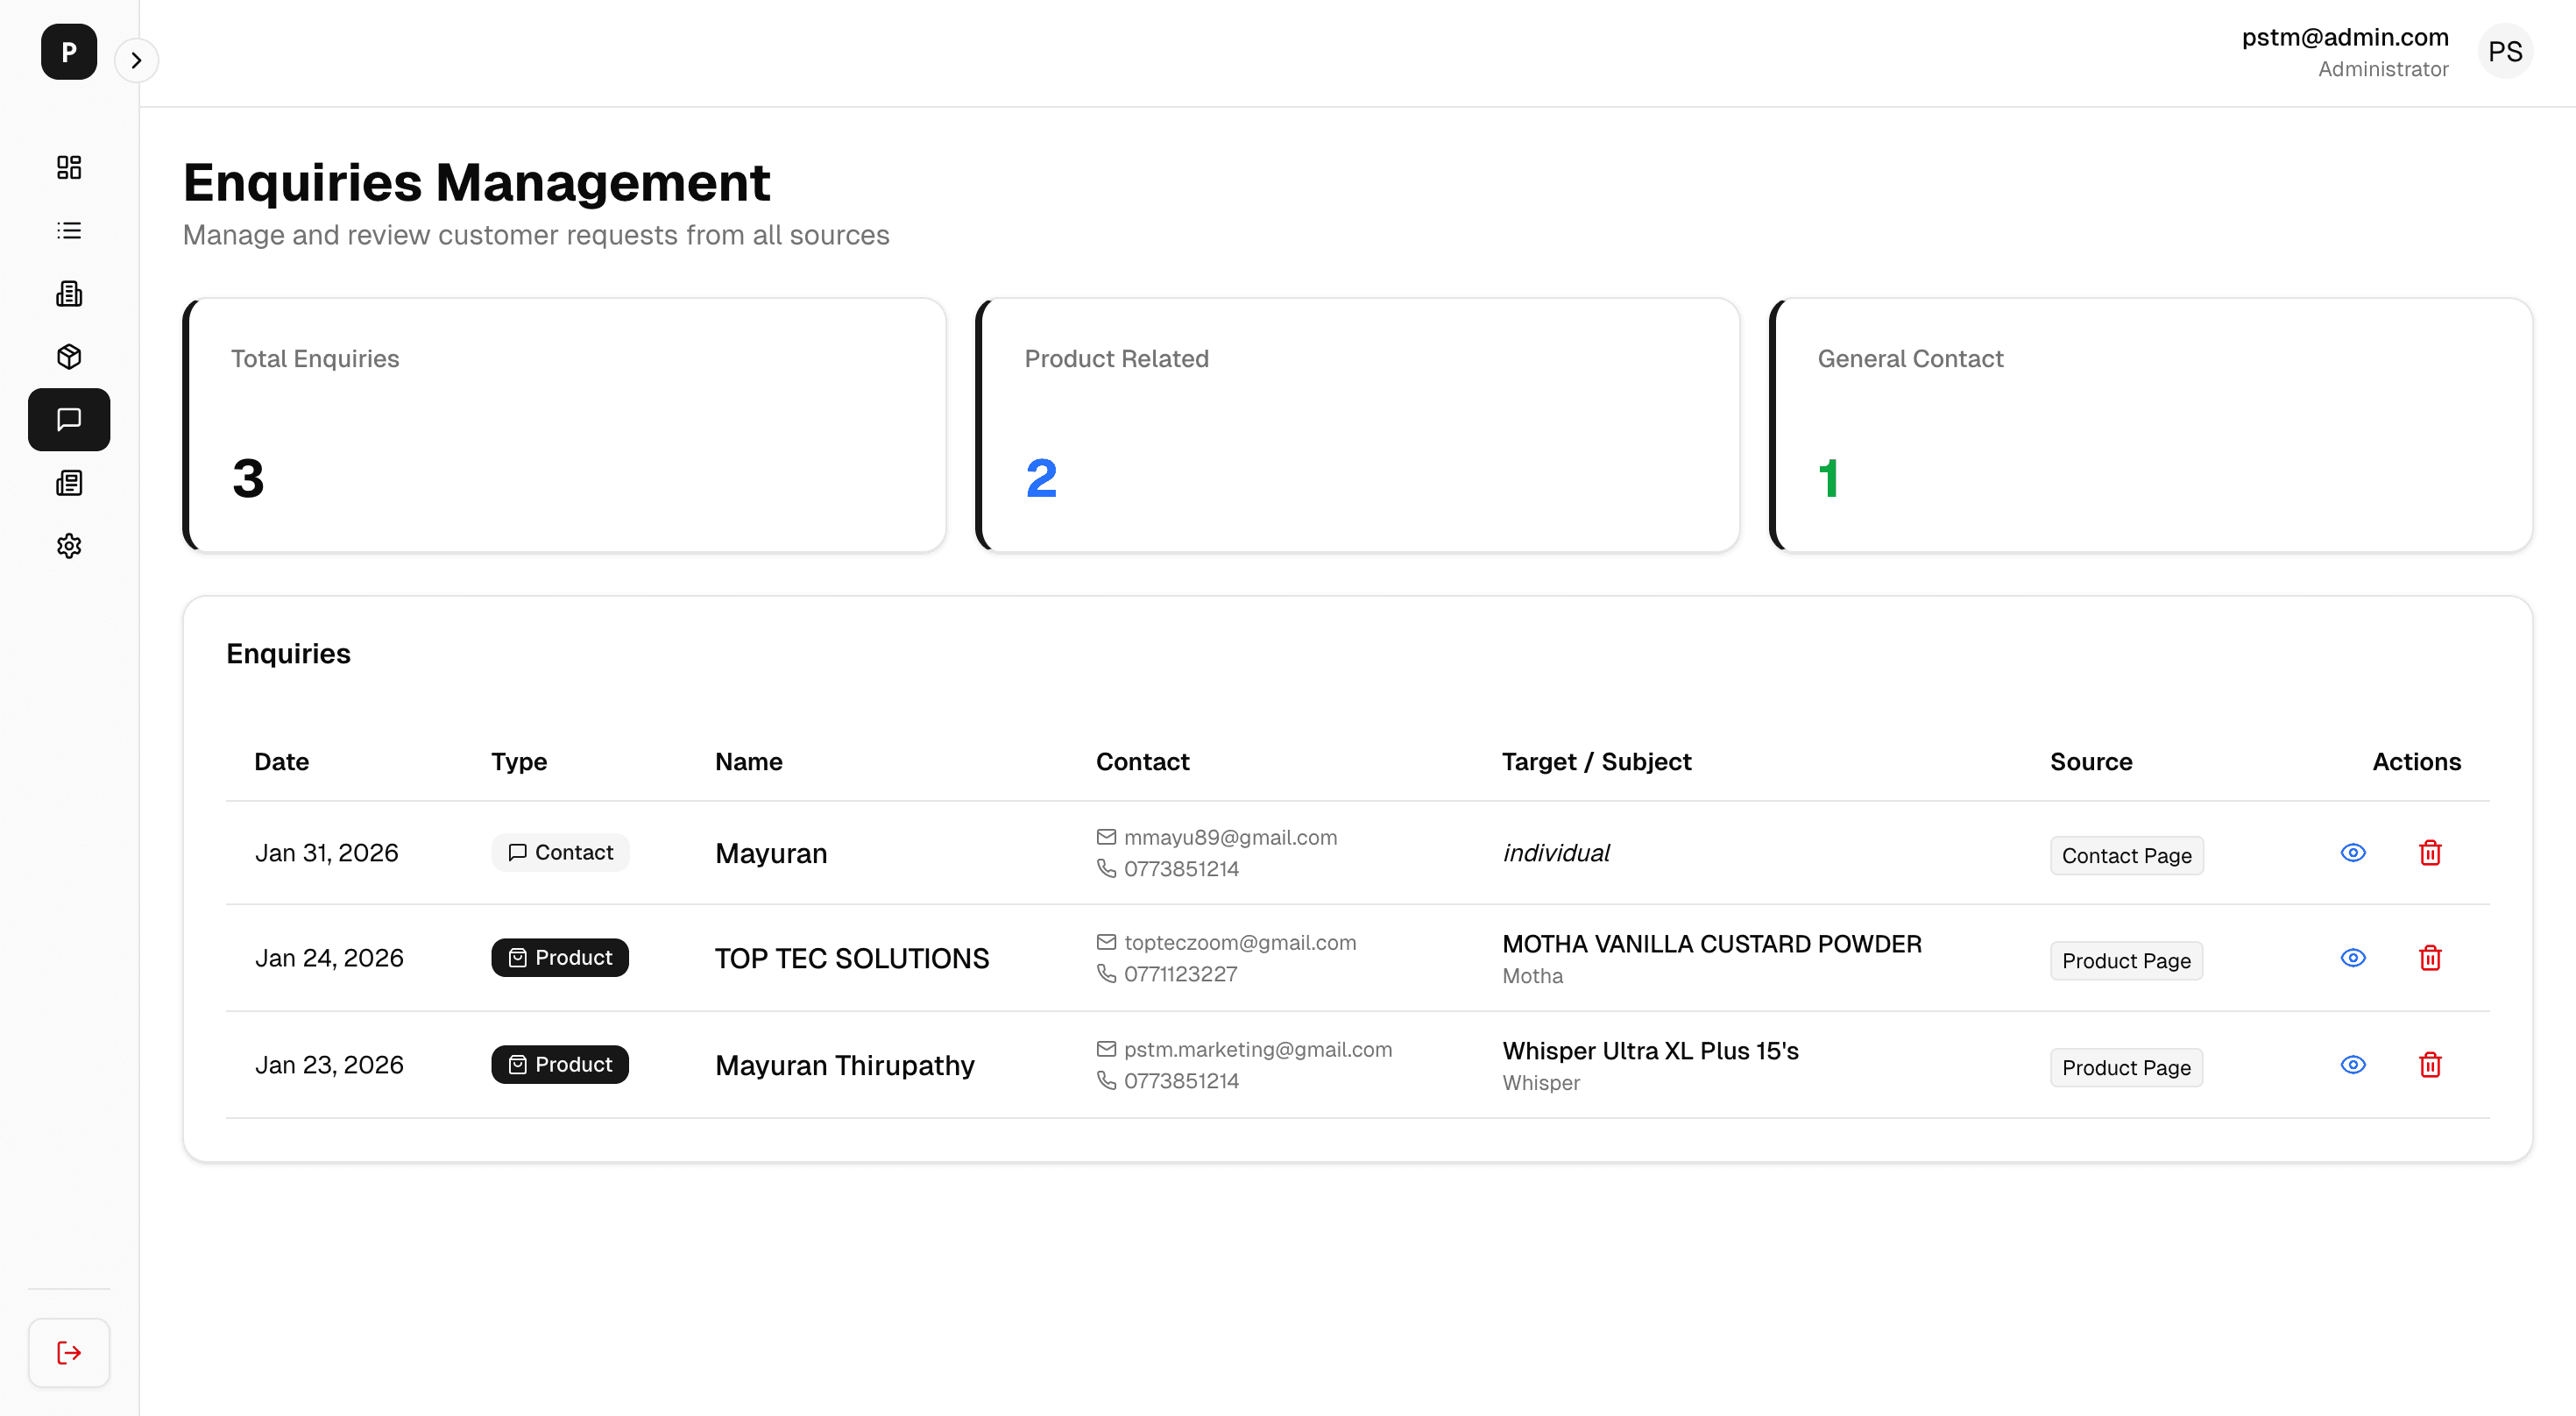The width and height of the screenshot is (2576, 1416).
Task: Click the Jan 31, 2026 date cell
Action: click(327, 853)
